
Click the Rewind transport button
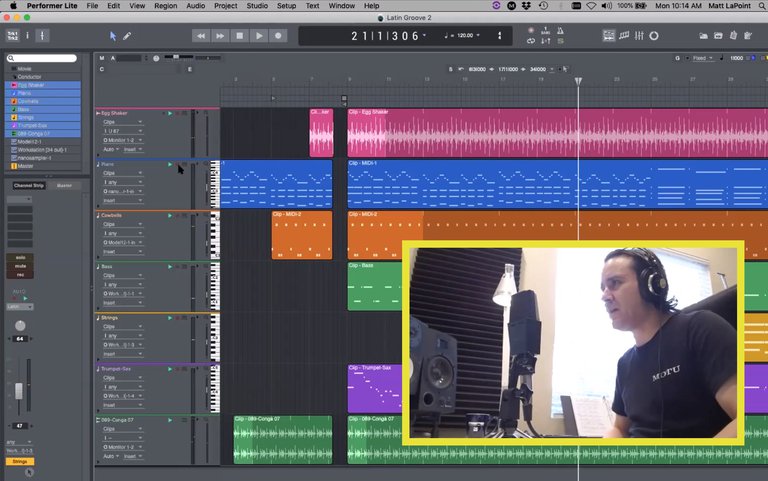click(201, 36)
